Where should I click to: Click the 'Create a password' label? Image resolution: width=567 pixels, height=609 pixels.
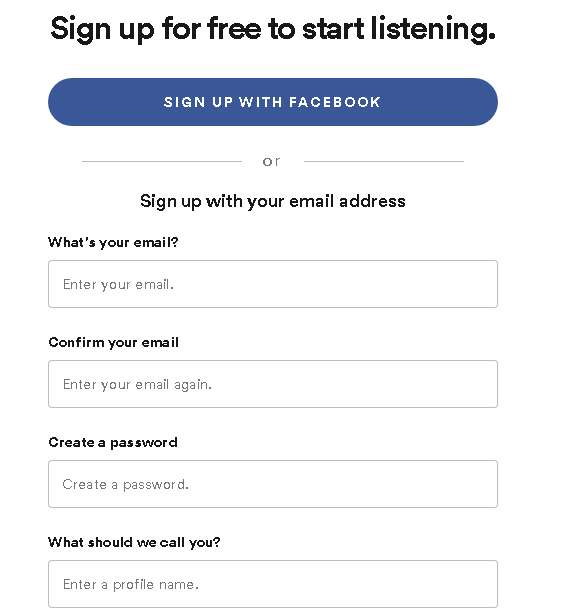click(113, 442)
